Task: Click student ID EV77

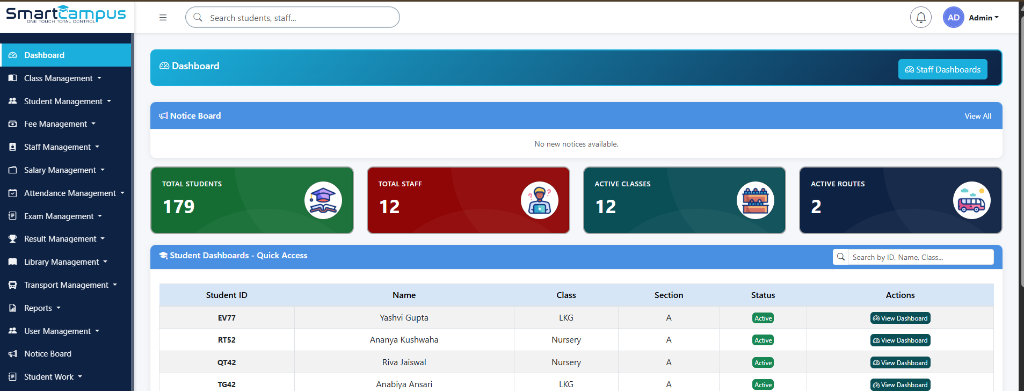Action: (227, 318)
